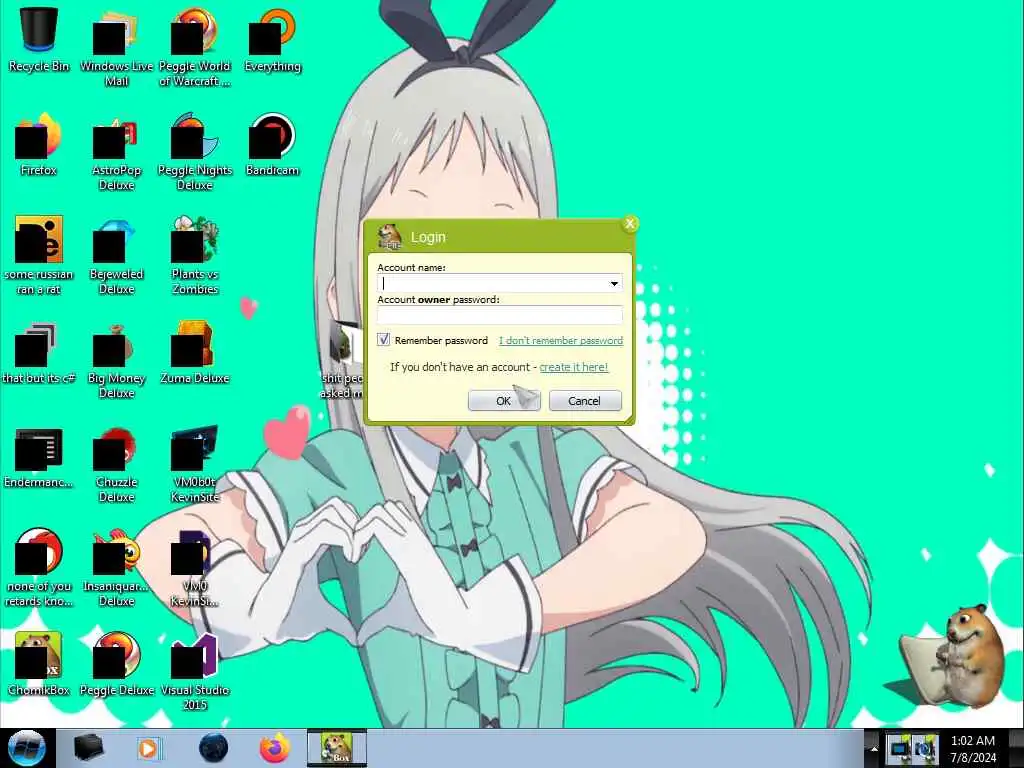This screenshot has width=1024, height=768.
Task: Follow 'I don't remember password' link
Action: (x=561, y=340)
